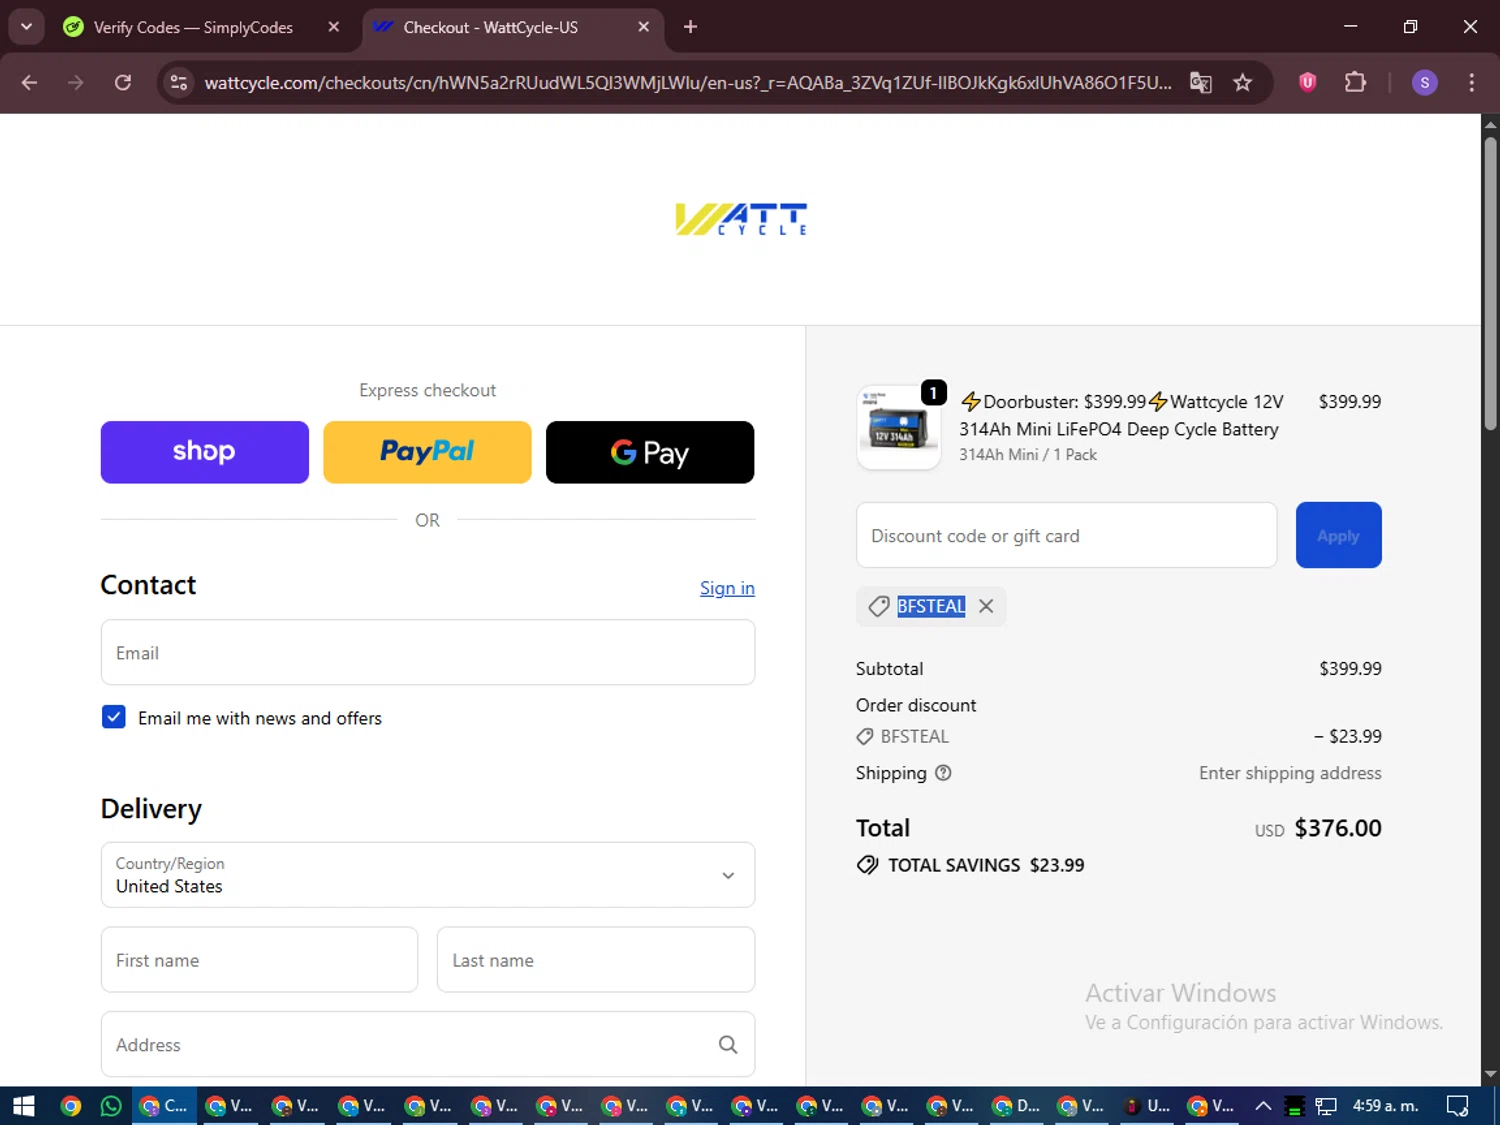Open the Windows Start menu
The height and width of the screenshot is (1125, 1500).
click(24, 1106)
